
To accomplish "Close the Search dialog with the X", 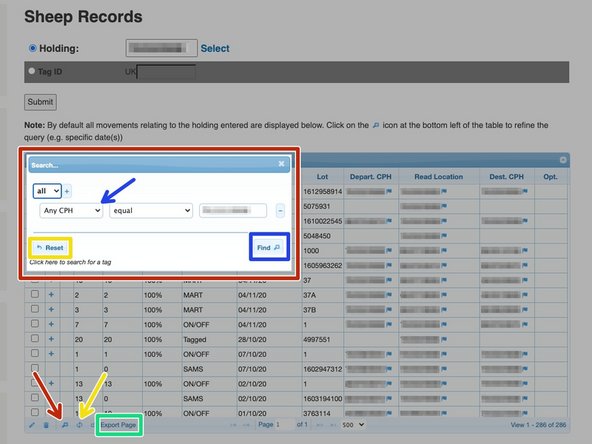I will [281, 163].
